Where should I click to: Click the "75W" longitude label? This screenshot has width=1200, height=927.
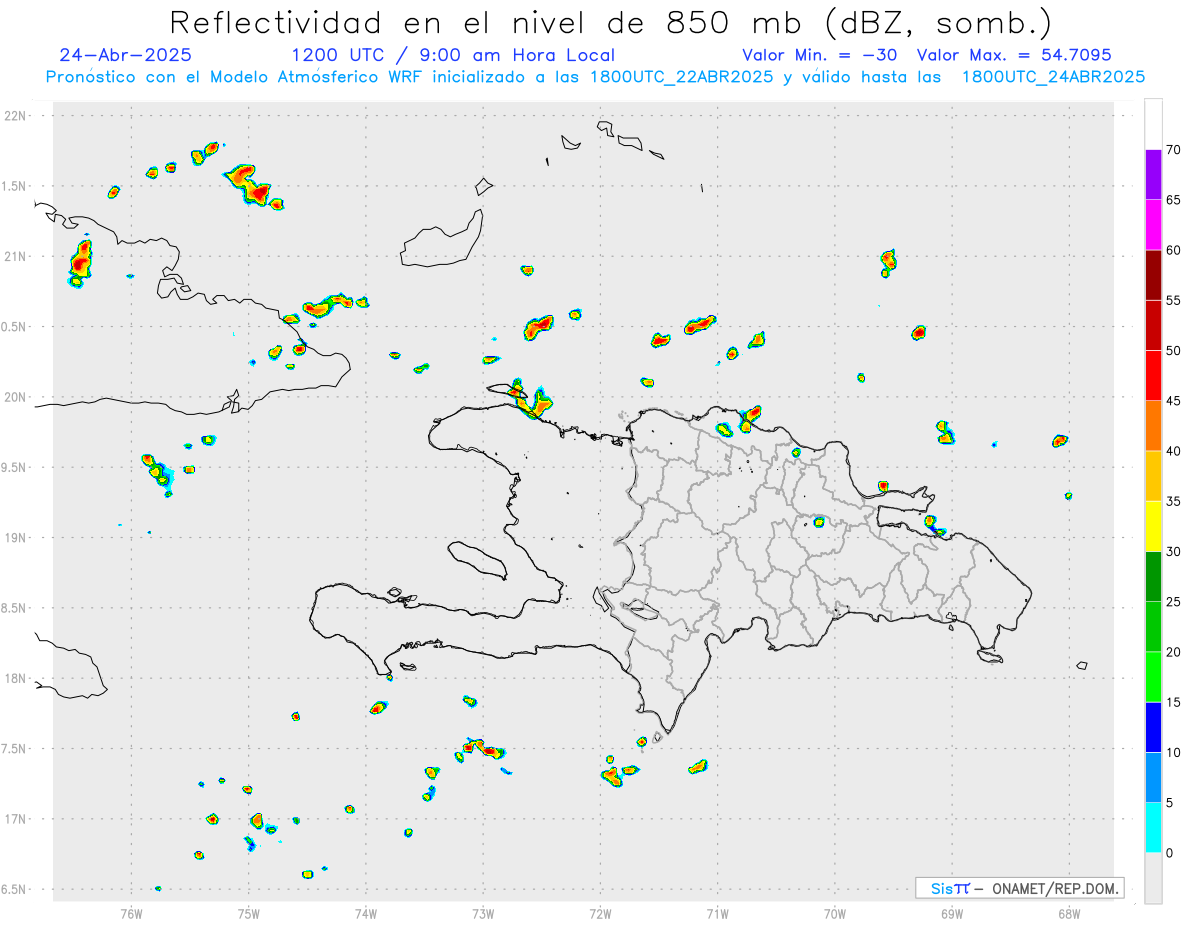pos(249,914)
